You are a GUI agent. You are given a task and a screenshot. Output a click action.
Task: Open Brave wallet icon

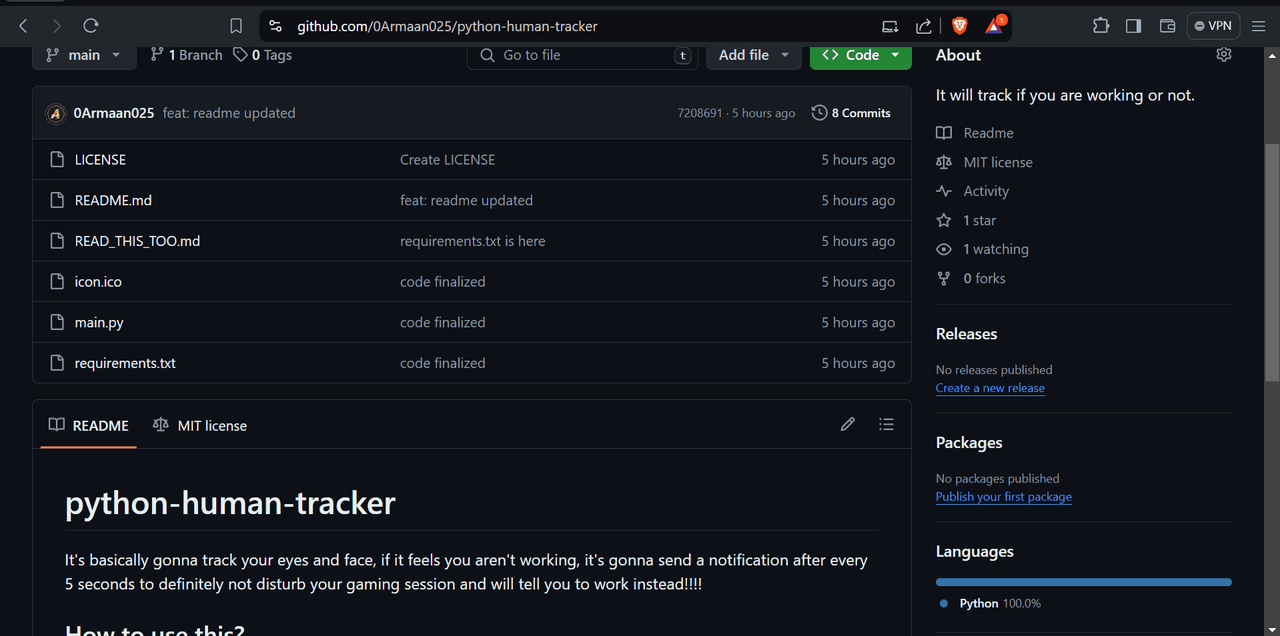[1166, 26]
